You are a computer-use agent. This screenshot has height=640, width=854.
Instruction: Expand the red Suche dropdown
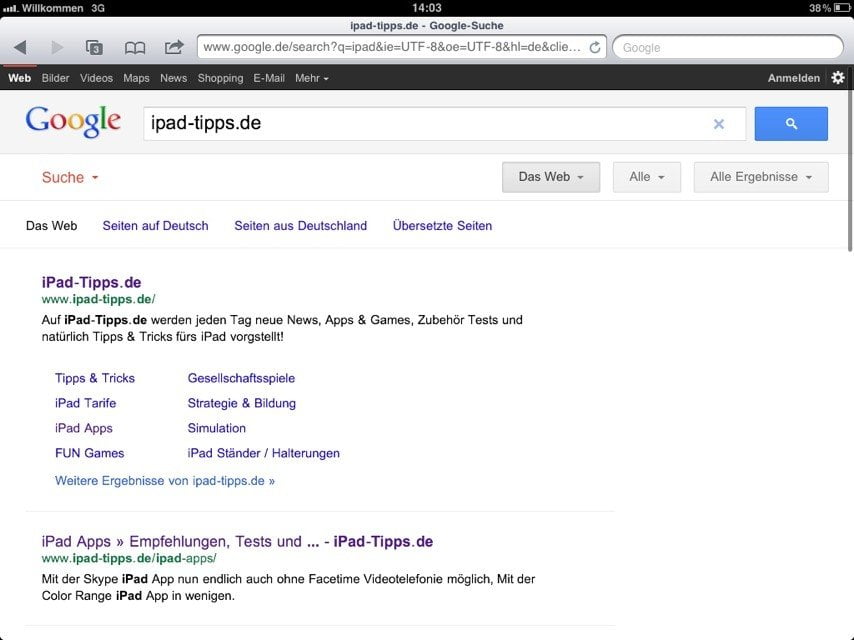(70, 178)
